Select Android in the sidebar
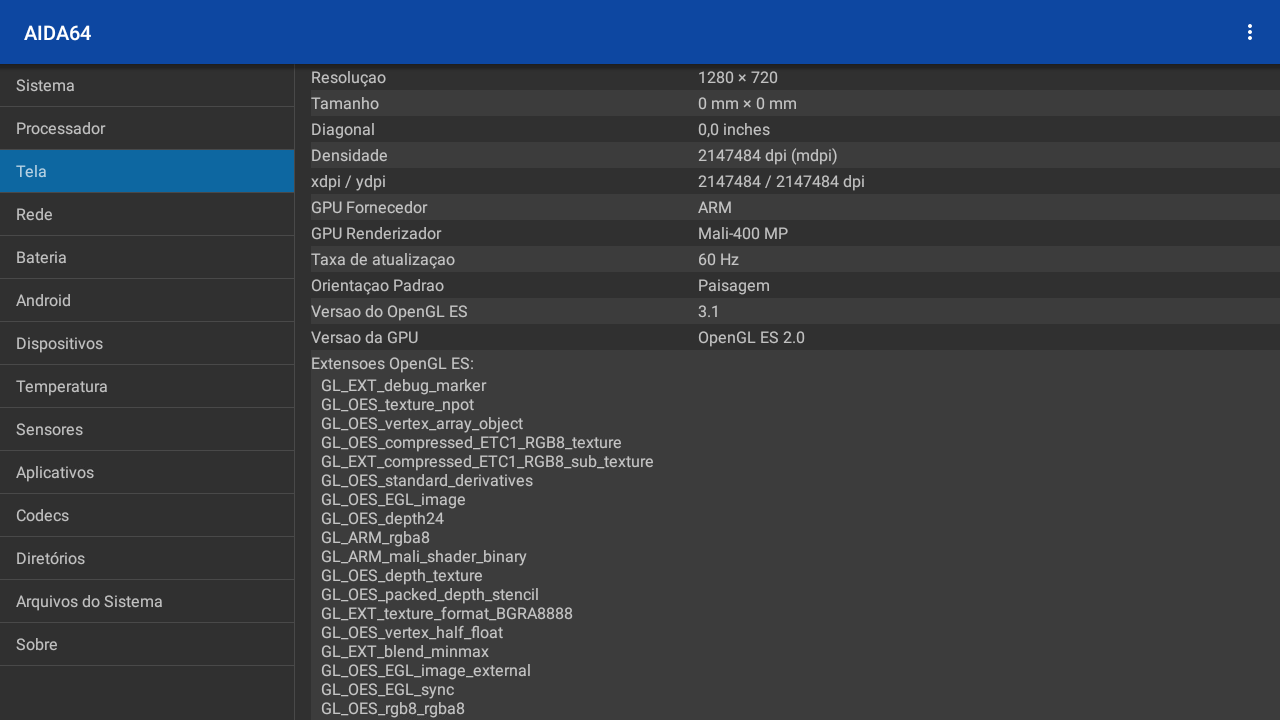This screenshot has width=1280, height=720. tap(147, 301)
